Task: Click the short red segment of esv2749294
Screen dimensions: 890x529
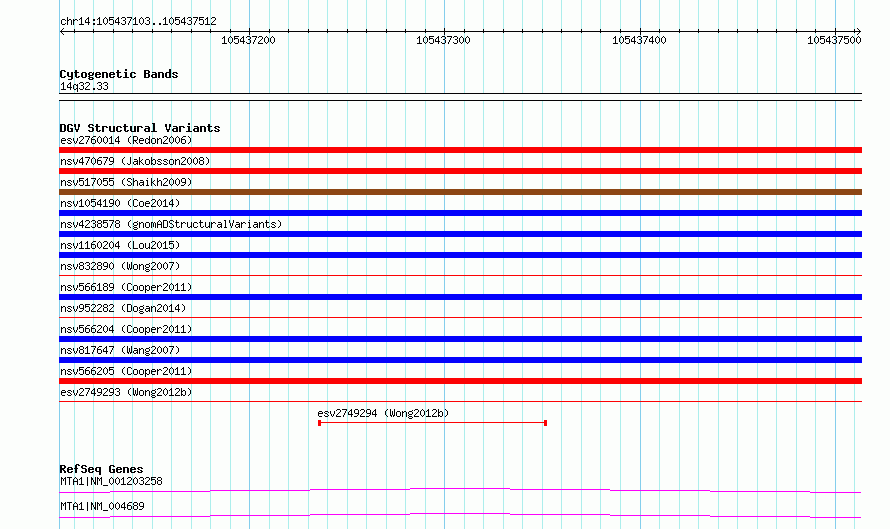Action: tap(433, 423)
